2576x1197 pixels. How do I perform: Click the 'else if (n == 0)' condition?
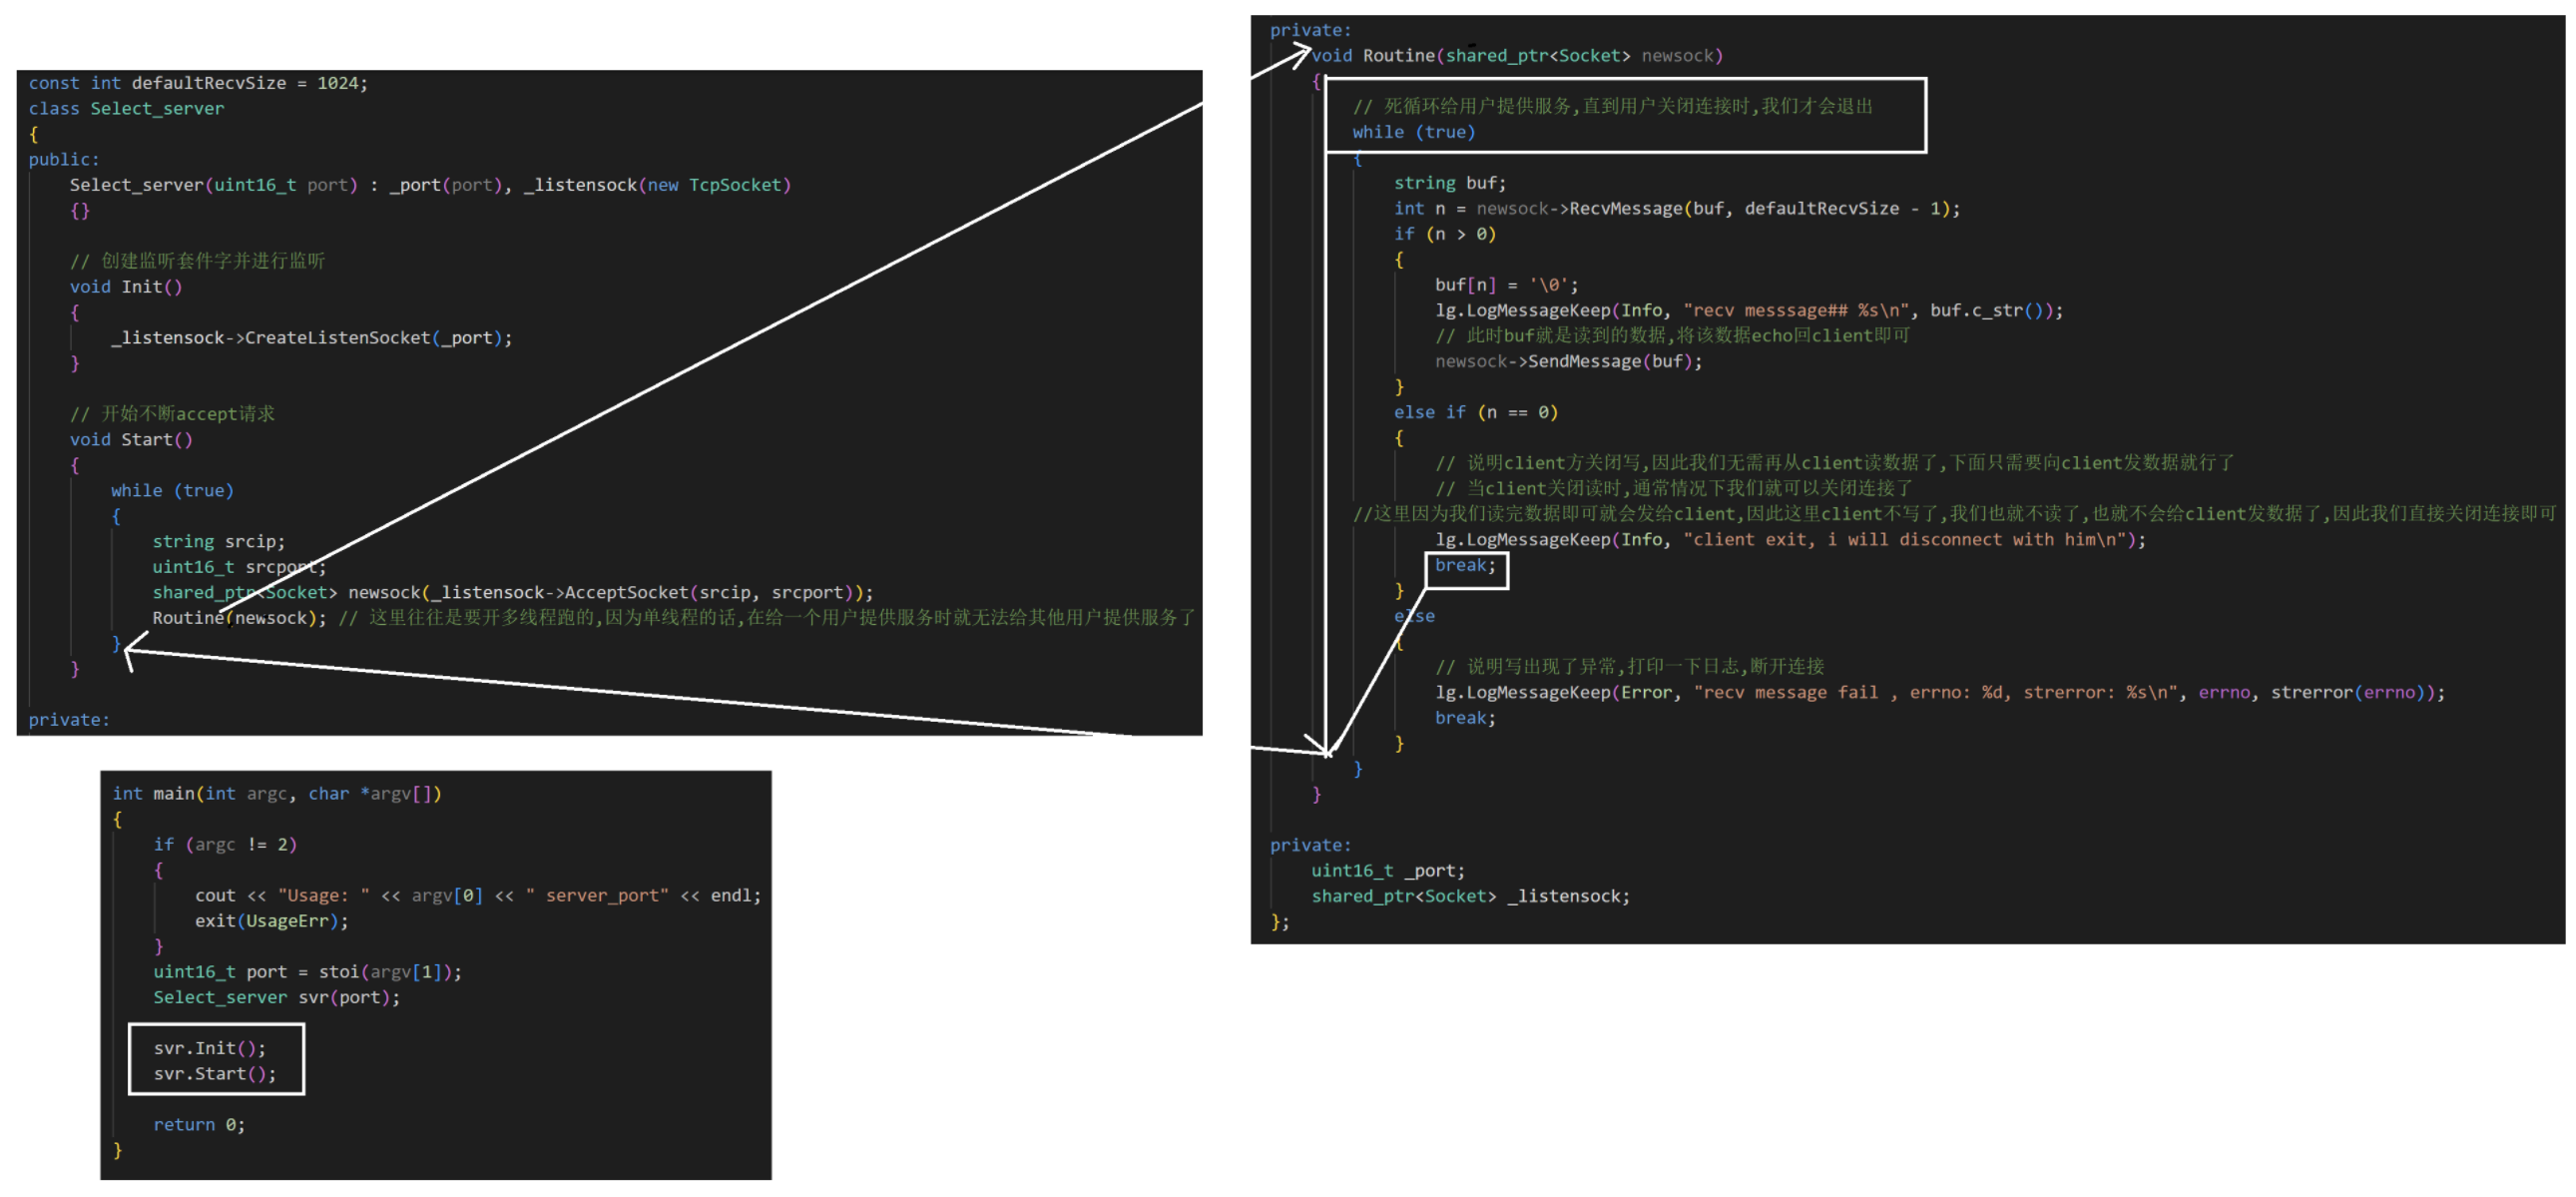pyautogui.click(x=1476, y=413)
